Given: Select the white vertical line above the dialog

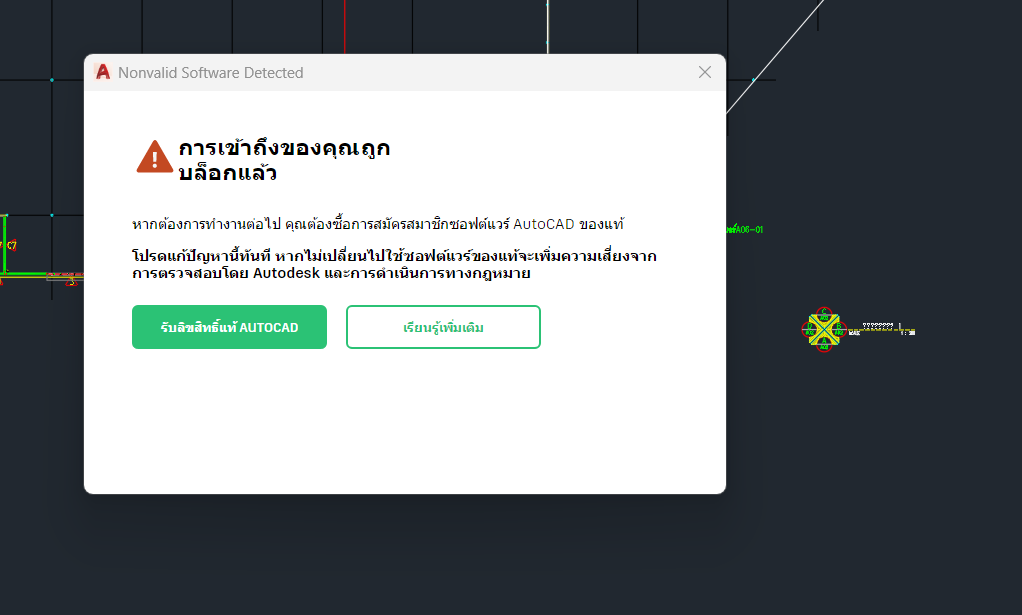Looking at the screenshot, I should pos(548,27).
